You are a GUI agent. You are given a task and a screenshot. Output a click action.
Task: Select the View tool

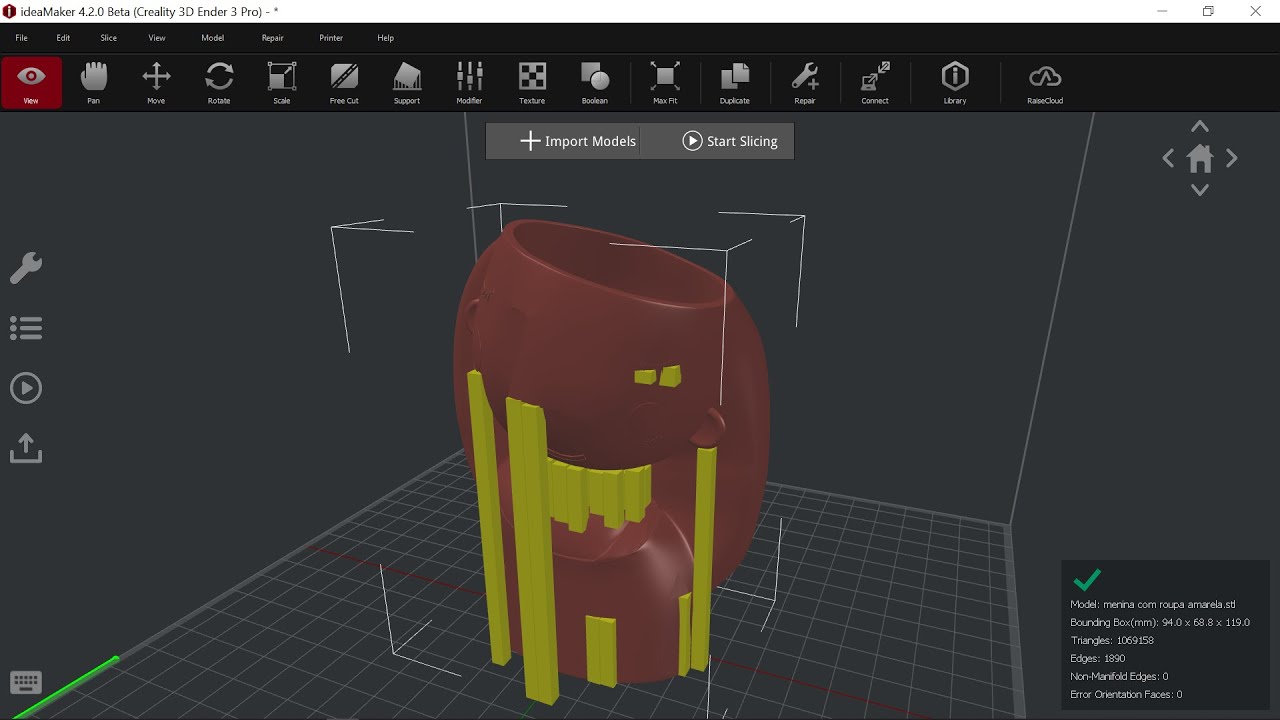(31, 82)
